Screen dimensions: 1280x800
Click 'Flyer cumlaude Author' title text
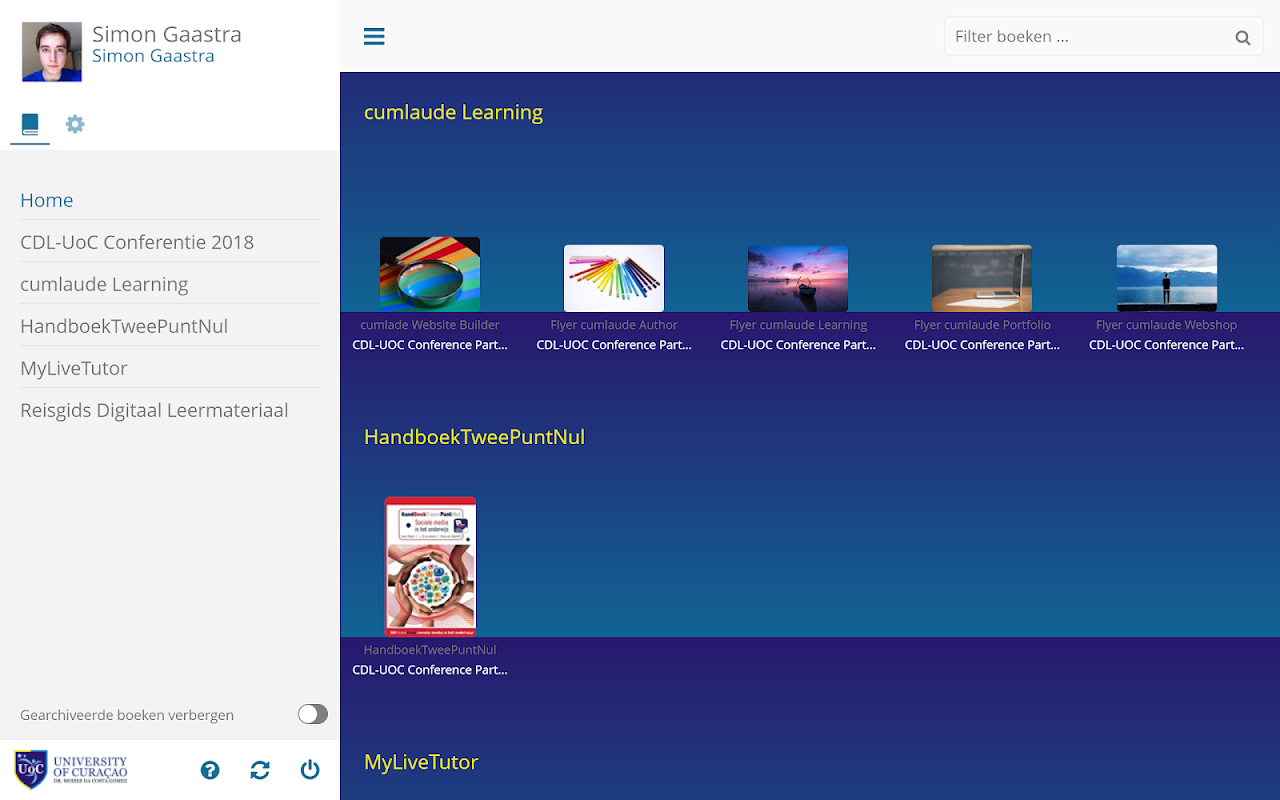(x=614, y=325)
